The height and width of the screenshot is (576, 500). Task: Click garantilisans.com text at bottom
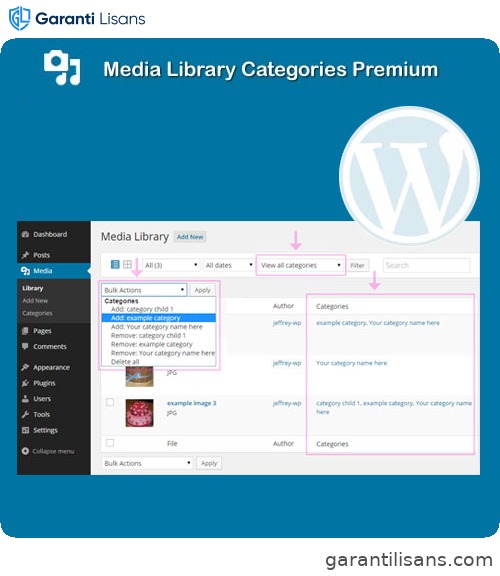point(409,560)
